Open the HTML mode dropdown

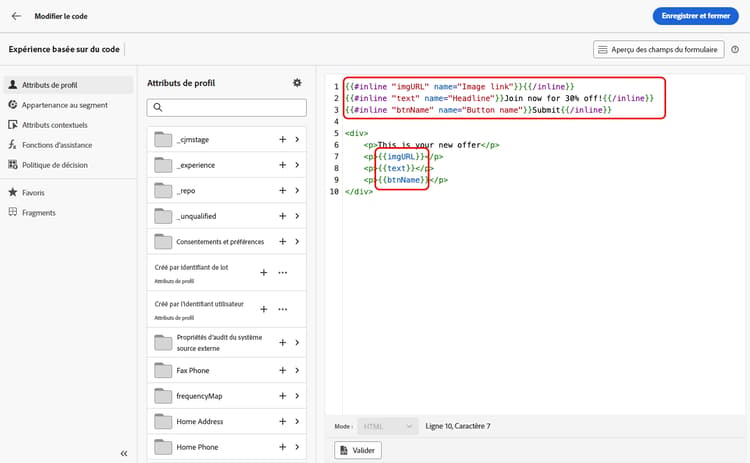tap(387, 426)
